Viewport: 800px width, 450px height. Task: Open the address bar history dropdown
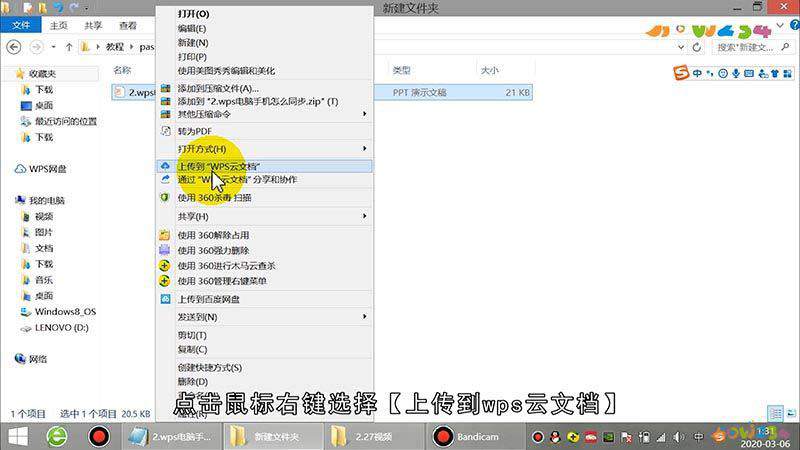[681, 47]
